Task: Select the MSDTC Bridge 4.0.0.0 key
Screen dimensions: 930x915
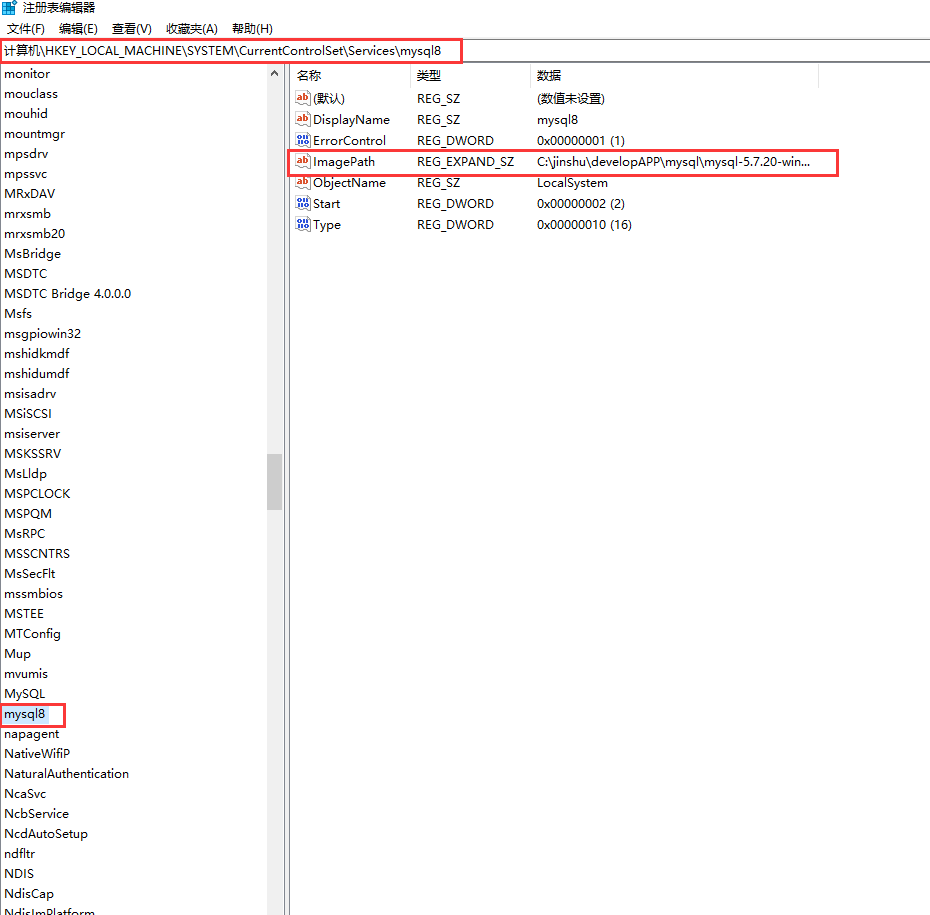Action: [x=68, y=294]
